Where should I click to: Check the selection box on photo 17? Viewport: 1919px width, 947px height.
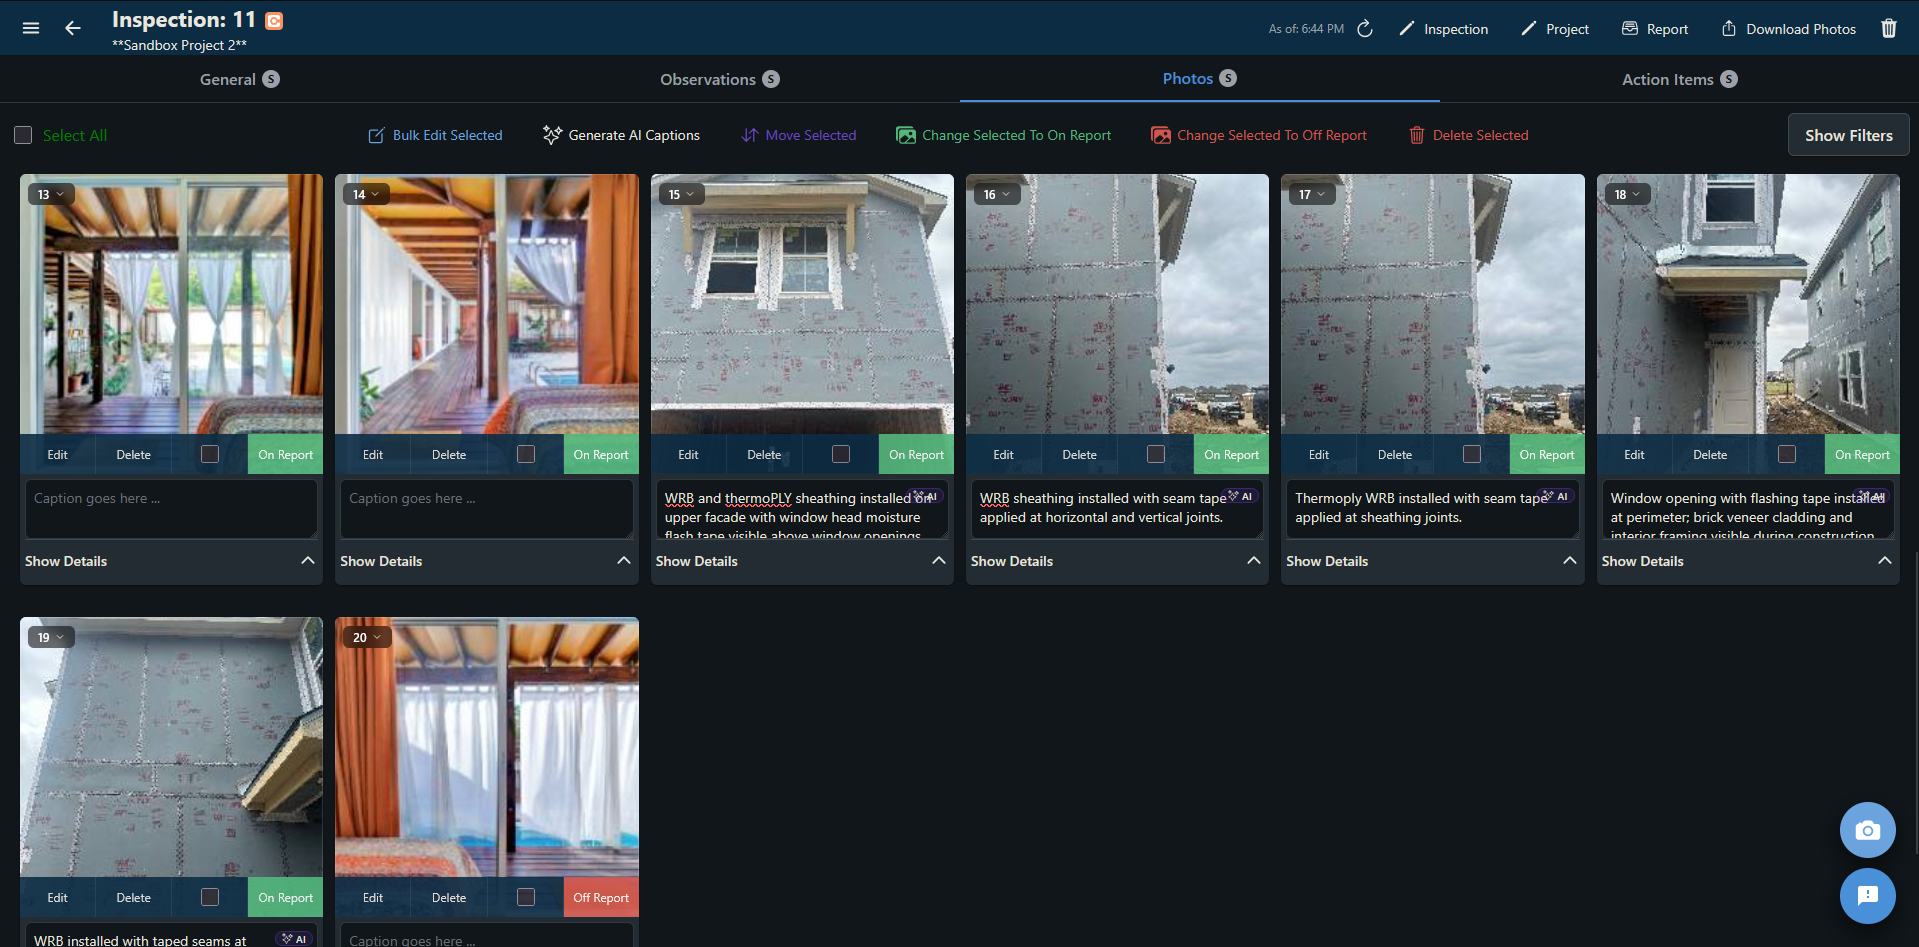pyautogui.click(x=1472, y=454)
